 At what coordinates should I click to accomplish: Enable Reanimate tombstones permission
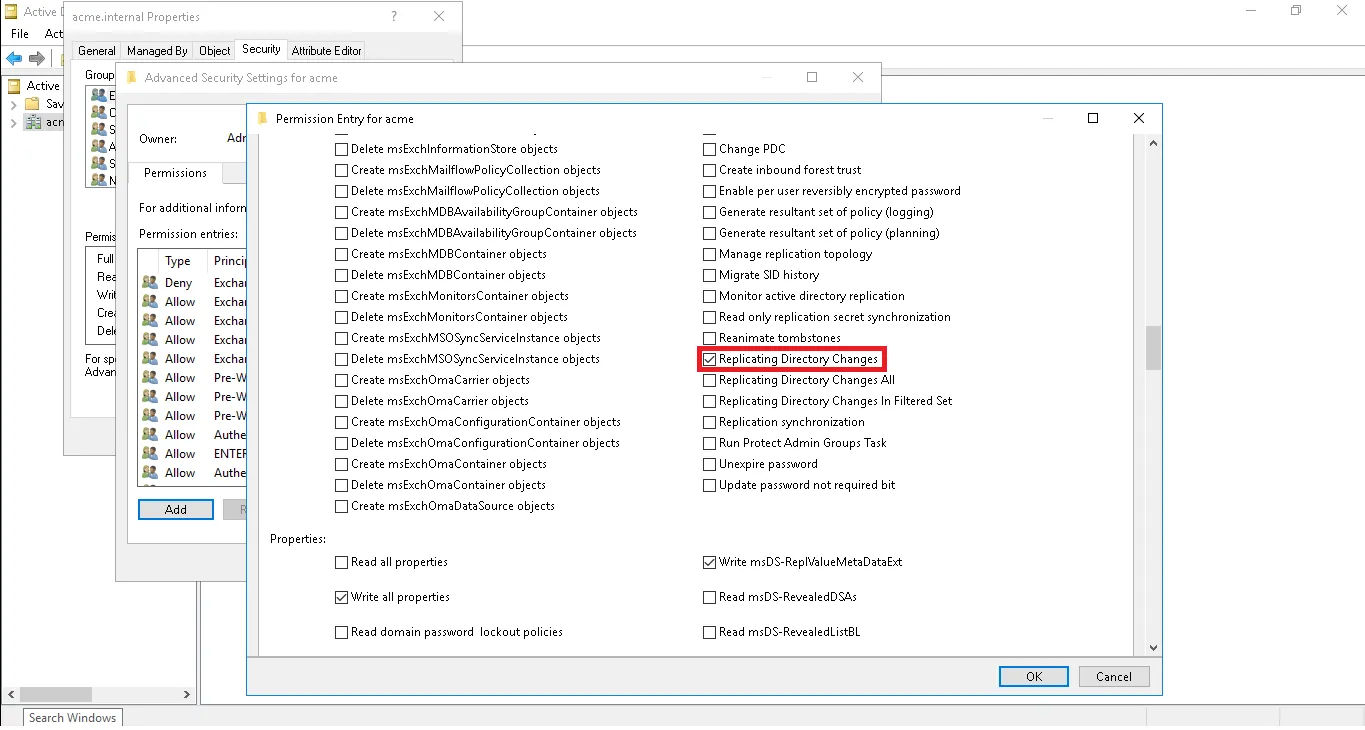(710, 338)
